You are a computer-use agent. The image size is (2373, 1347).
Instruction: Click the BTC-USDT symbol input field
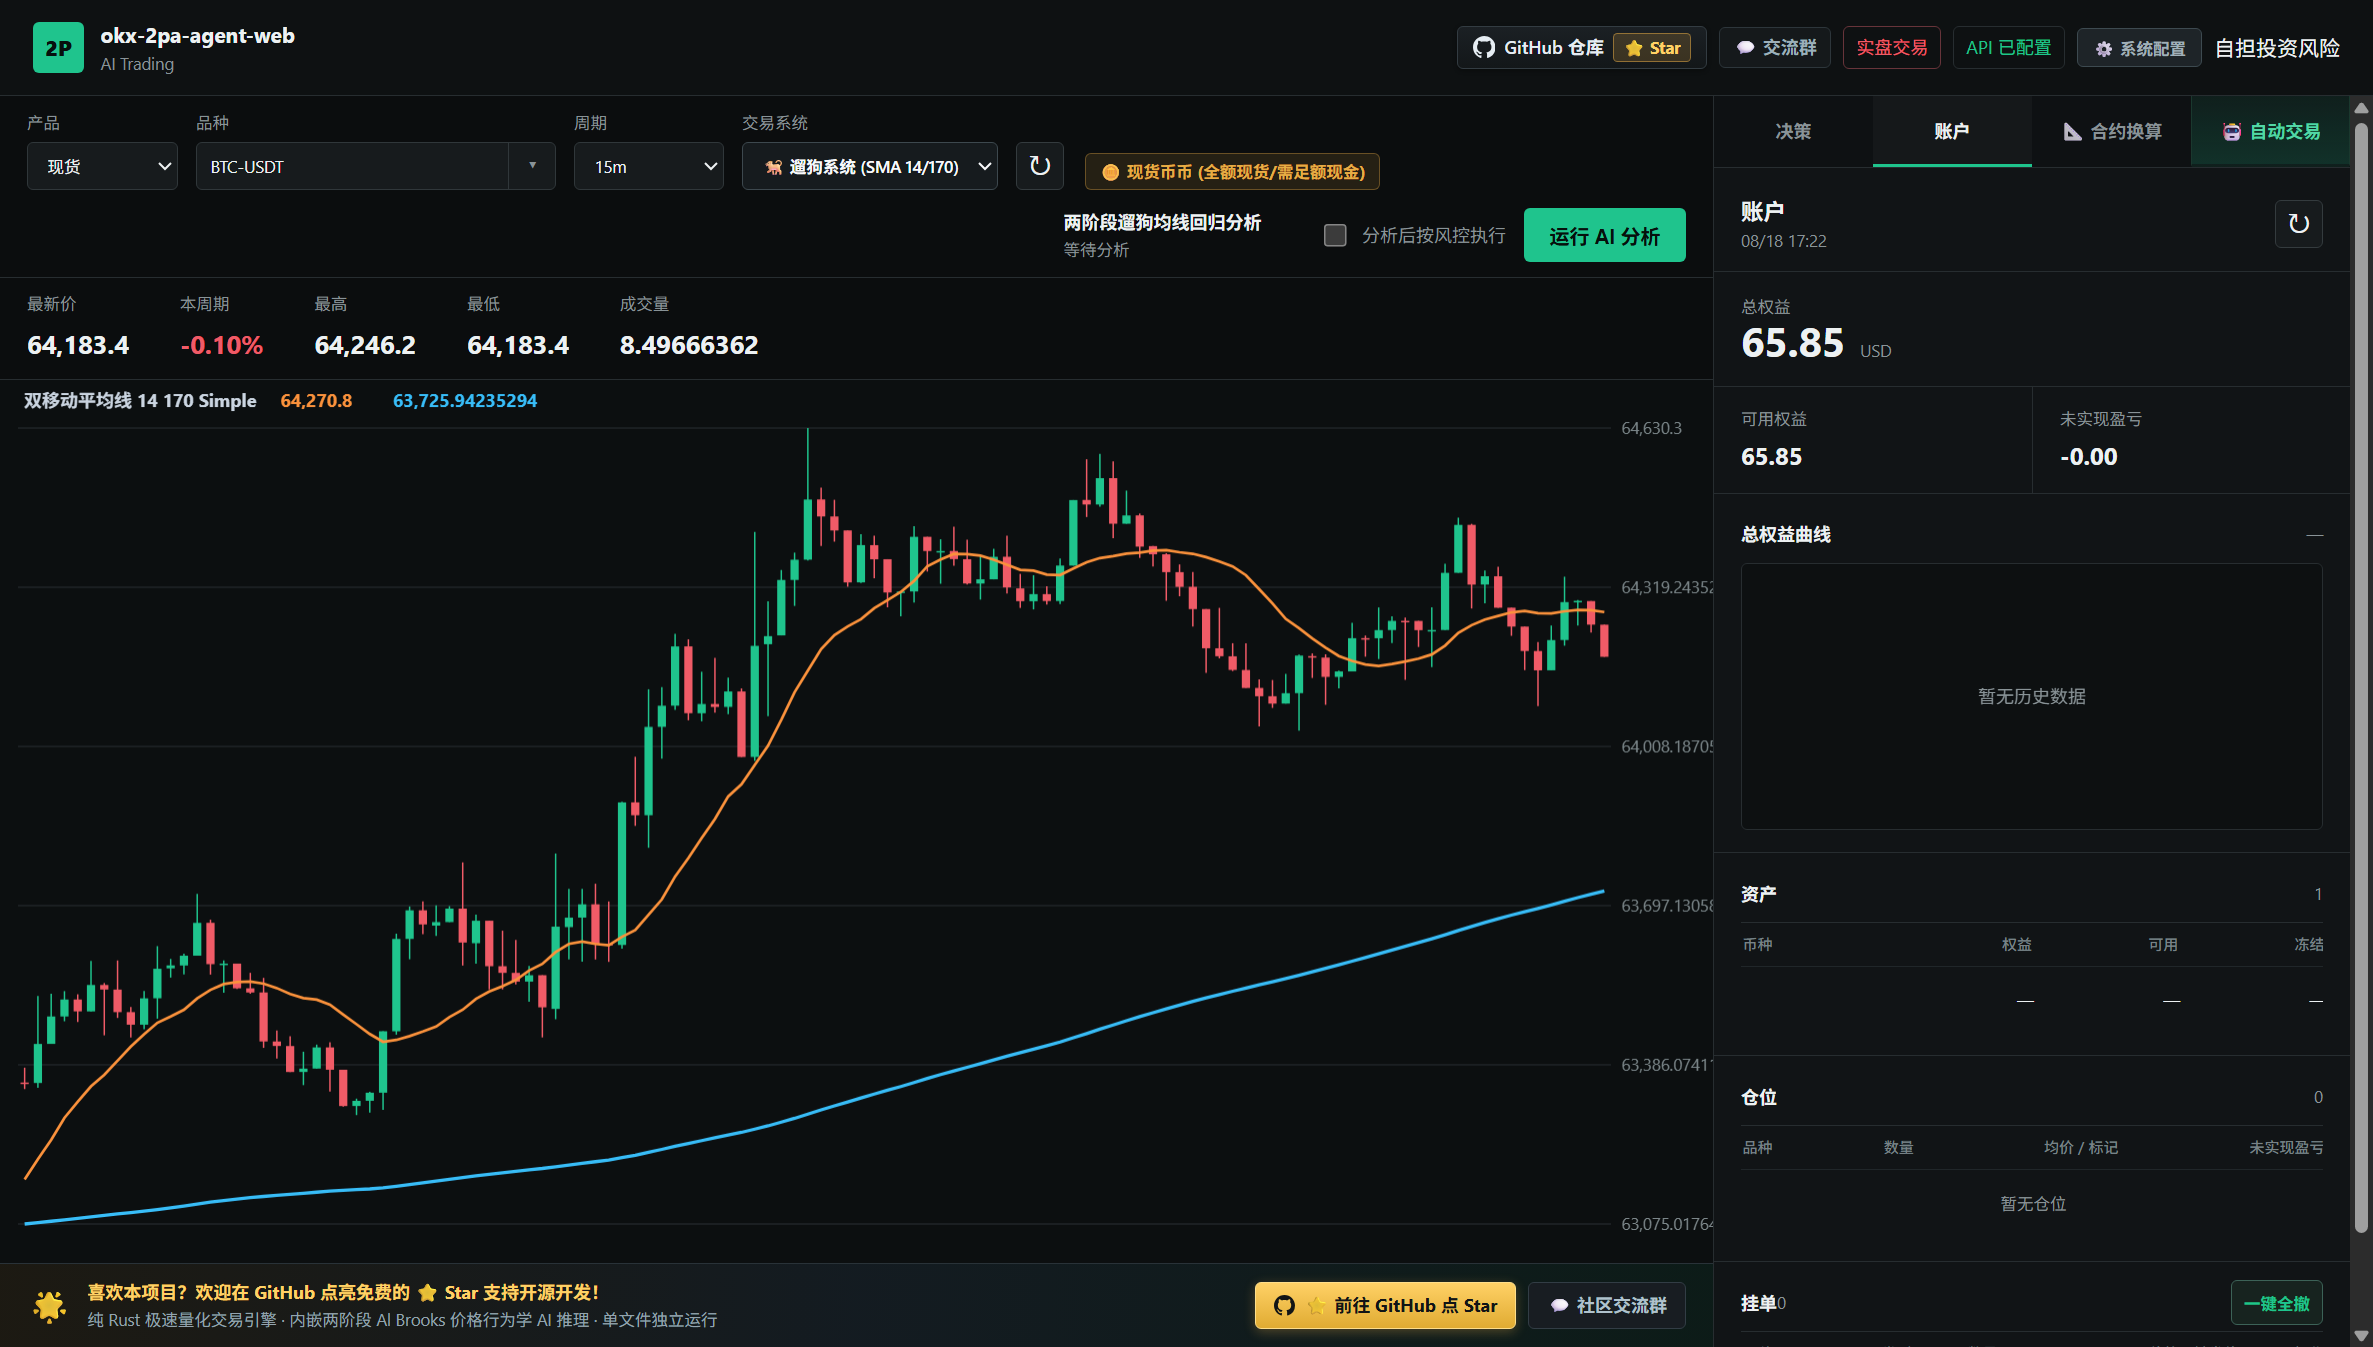(x=352, y=167)
